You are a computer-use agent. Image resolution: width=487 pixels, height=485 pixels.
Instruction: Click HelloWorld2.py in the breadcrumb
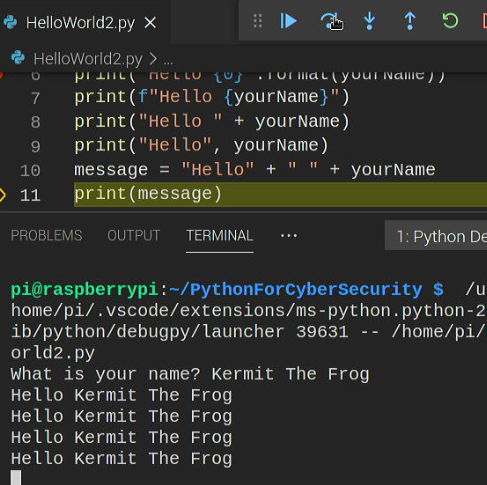coord(88,59)
